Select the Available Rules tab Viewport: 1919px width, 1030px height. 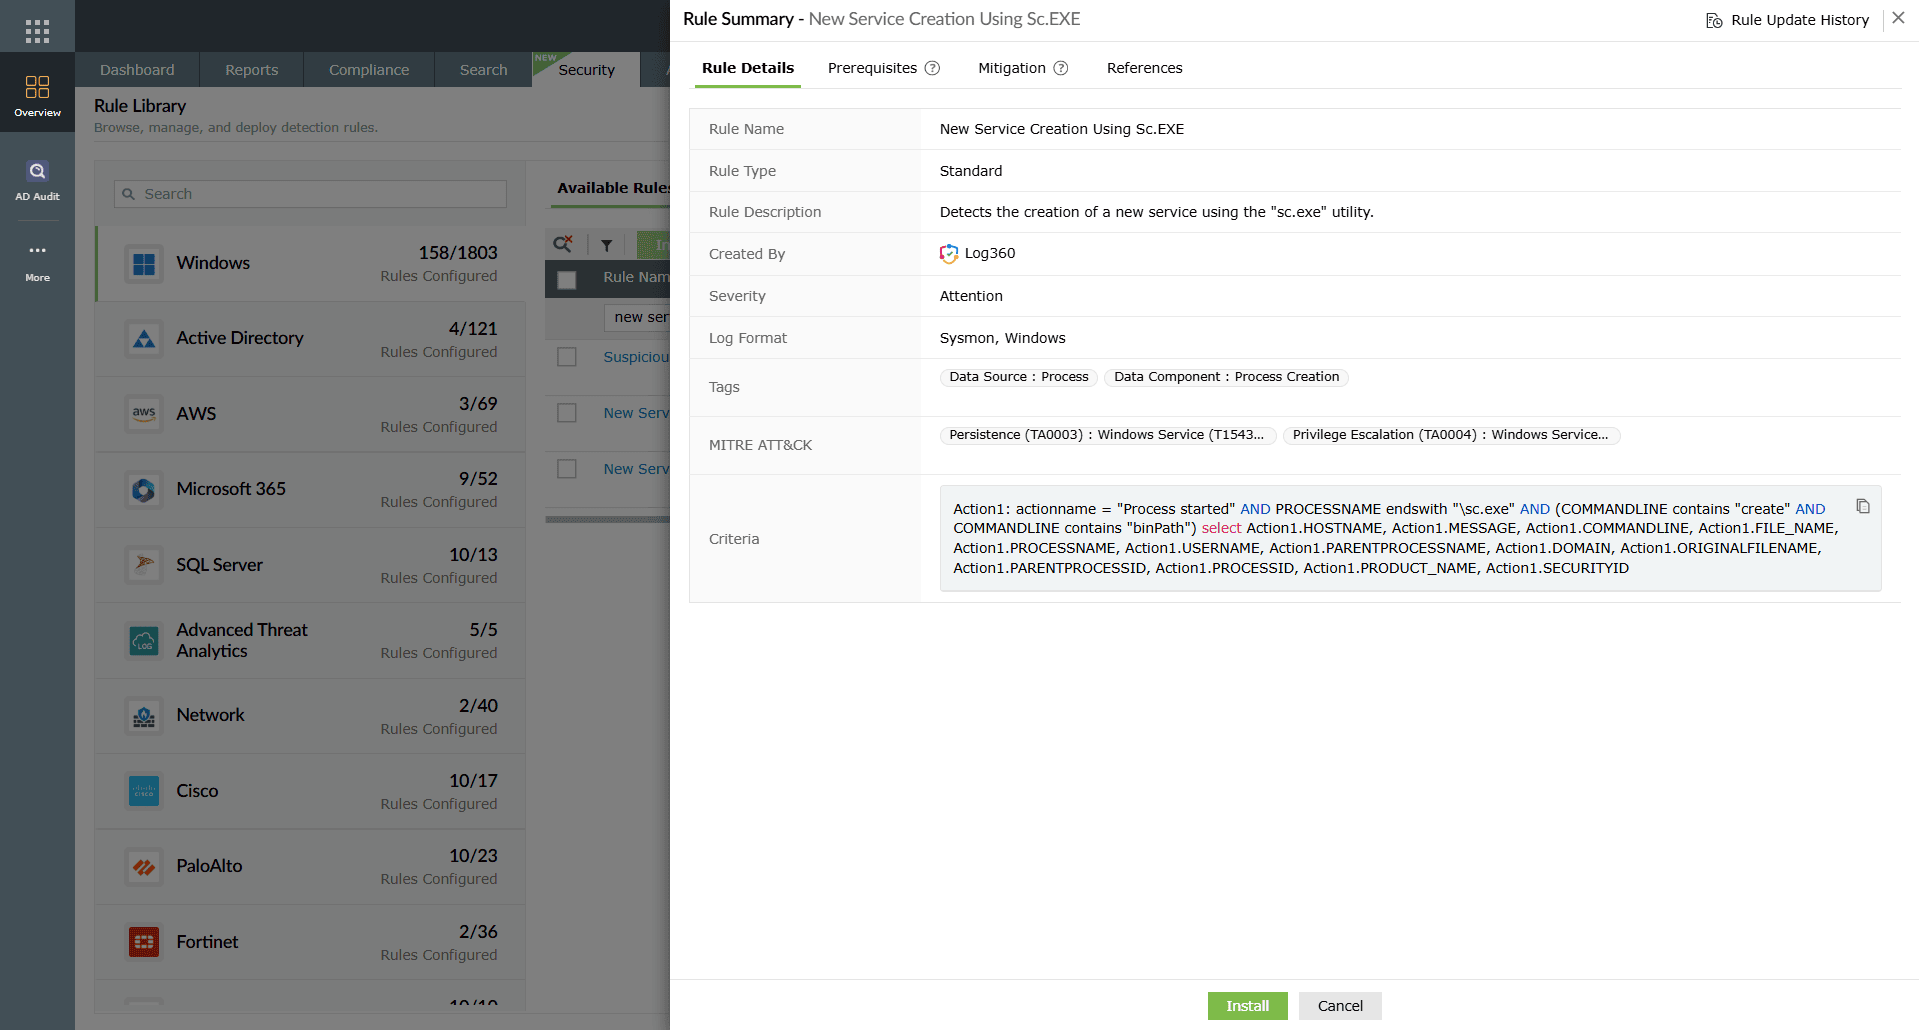pos(612,188)
